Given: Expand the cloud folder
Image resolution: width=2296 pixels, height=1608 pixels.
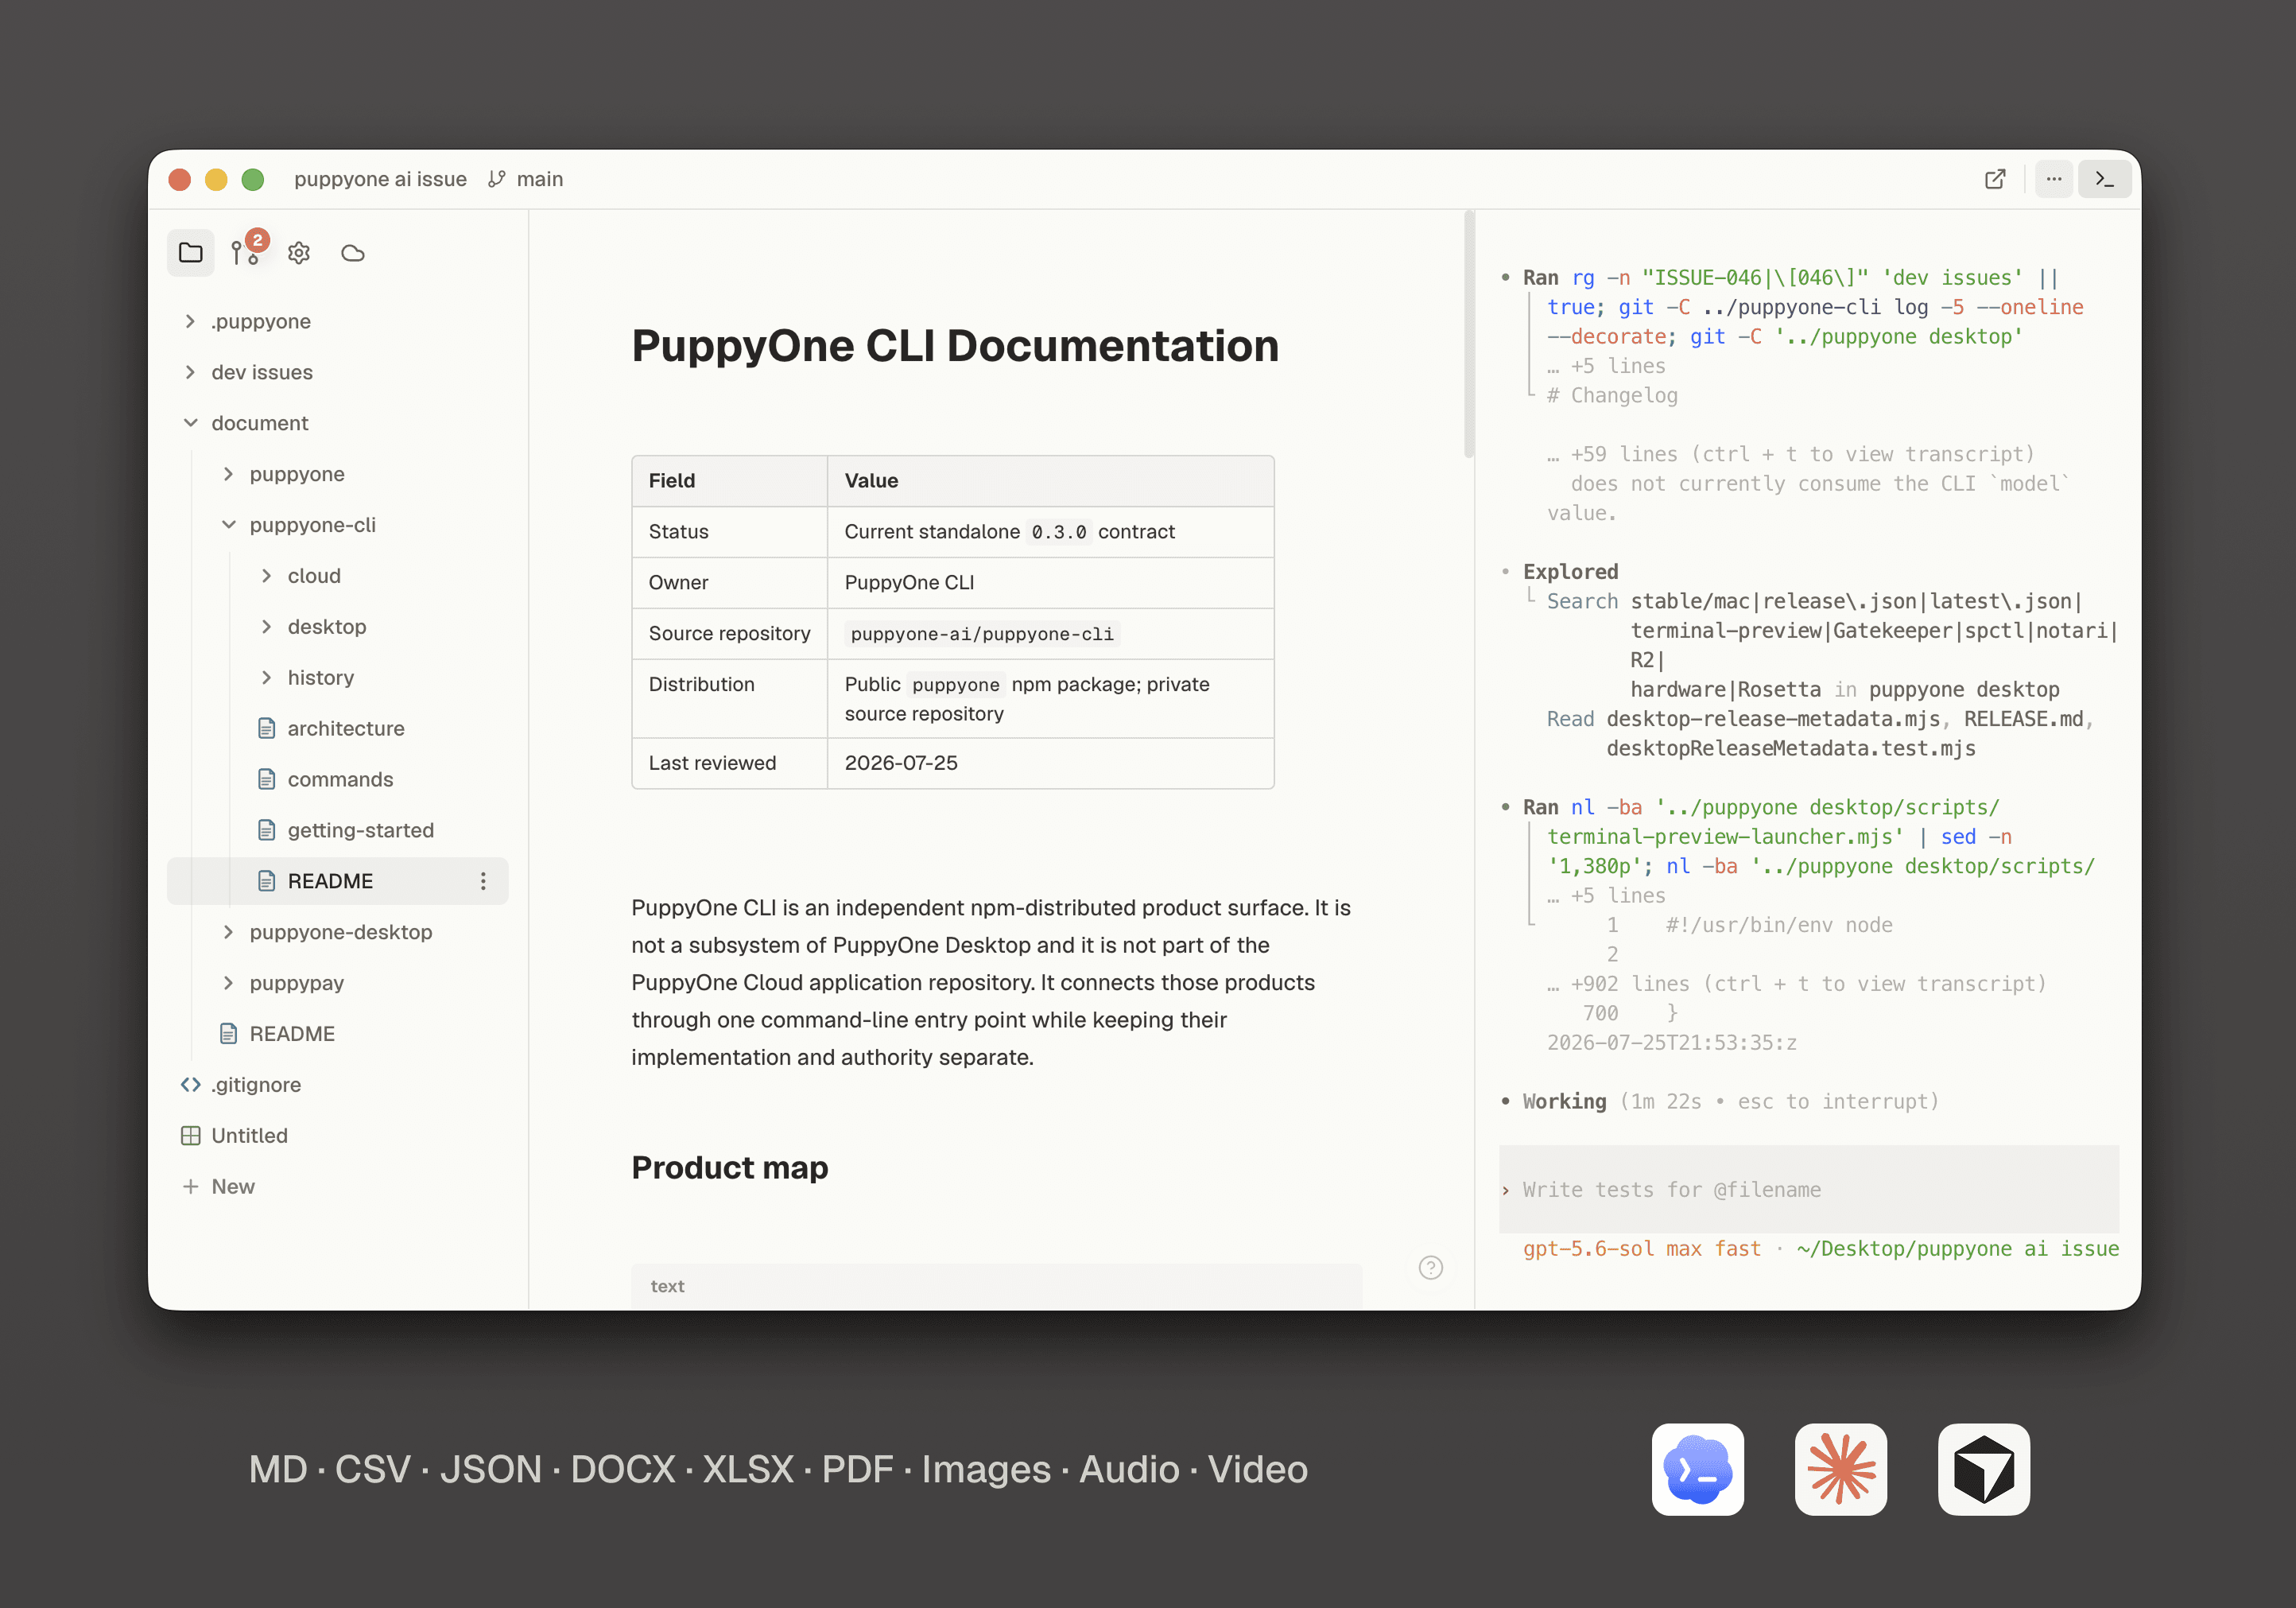Looking at the screenshot, I should (266, 576).
